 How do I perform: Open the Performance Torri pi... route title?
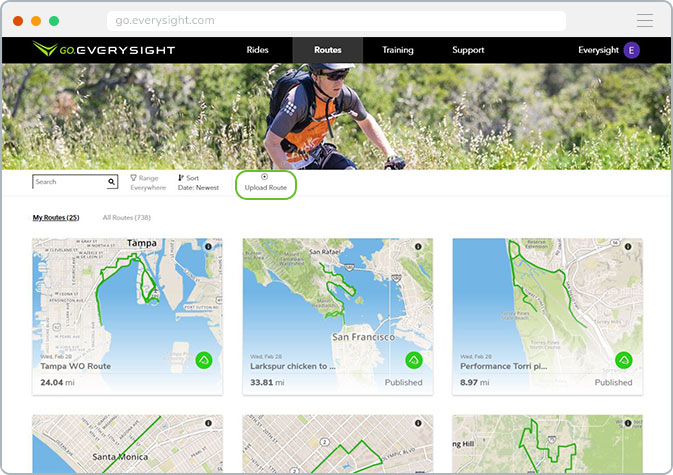[x=503, y=366]
